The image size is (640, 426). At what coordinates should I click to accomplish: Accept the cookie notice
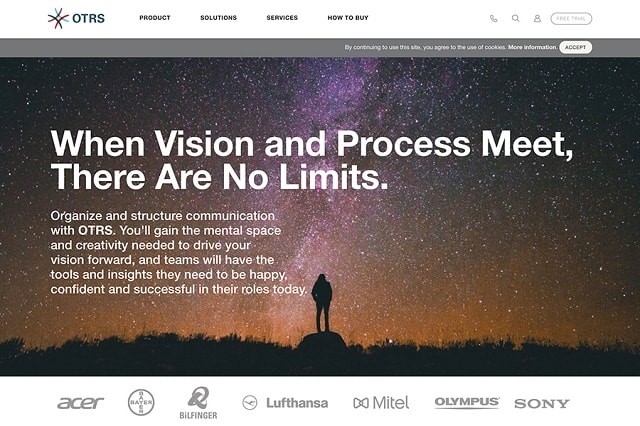pos(576,47)
